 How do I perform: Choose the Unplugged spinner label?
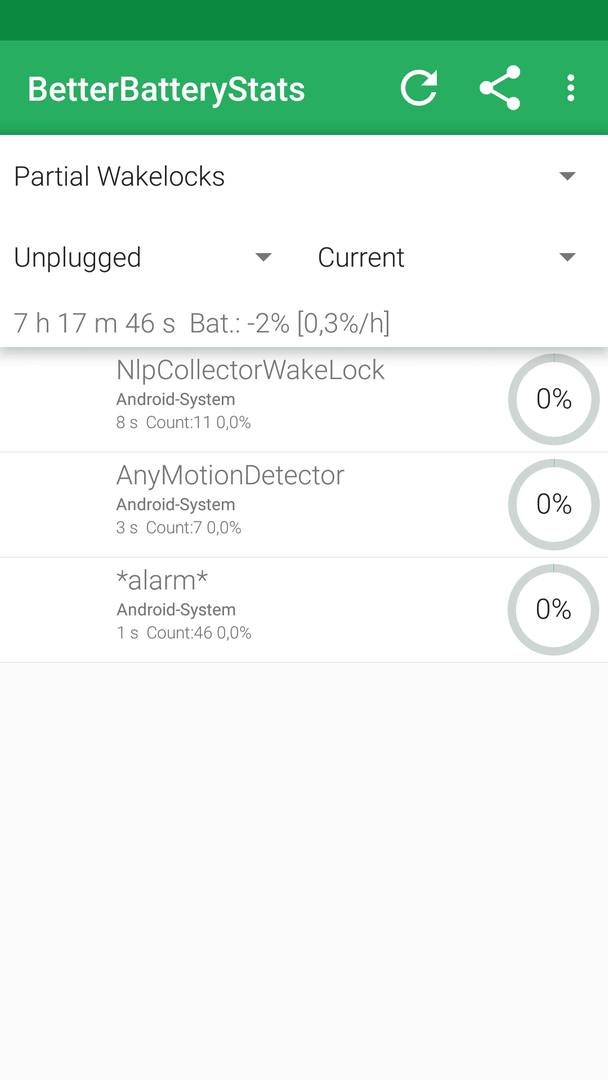click(x=78, y=258)
